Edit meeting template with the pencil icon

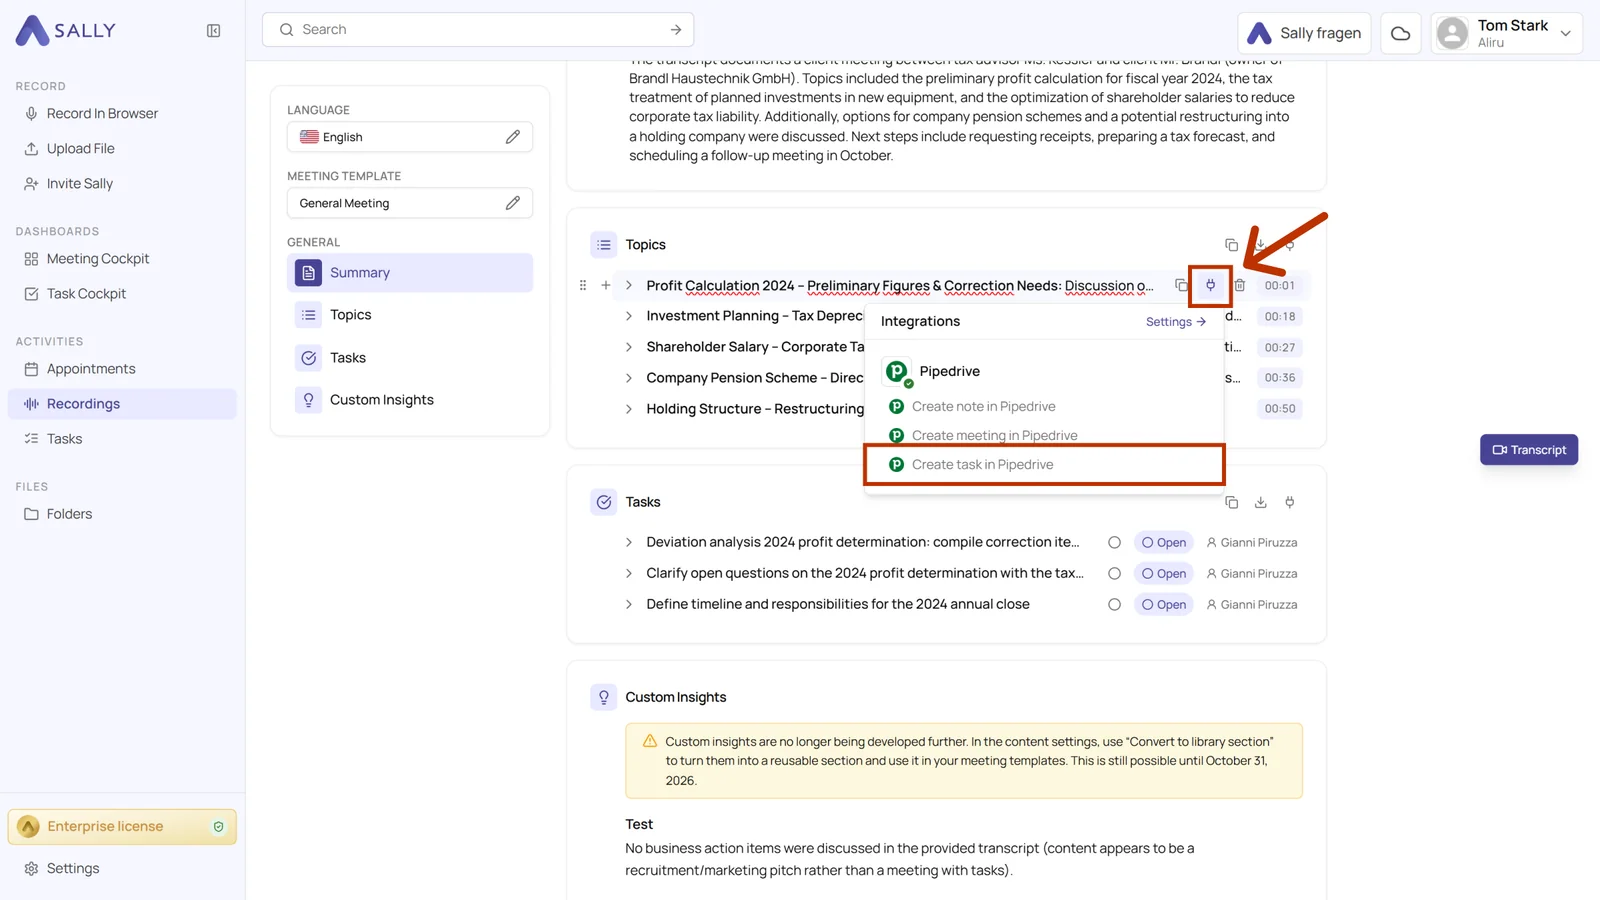(x=513, y=203)
